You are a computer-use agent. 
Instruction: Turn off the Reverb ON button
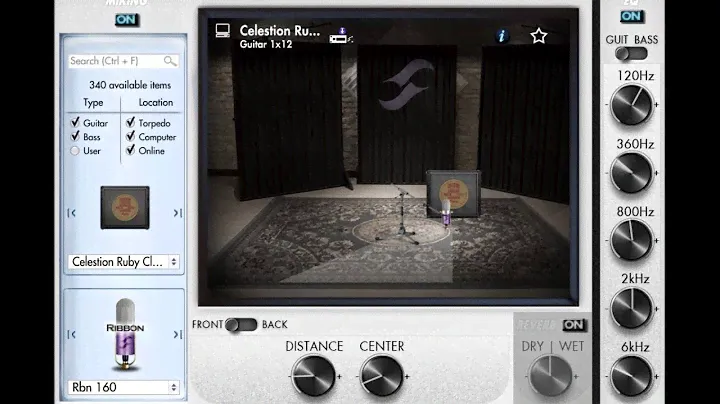pyautogui.click(x=573, y=325)
